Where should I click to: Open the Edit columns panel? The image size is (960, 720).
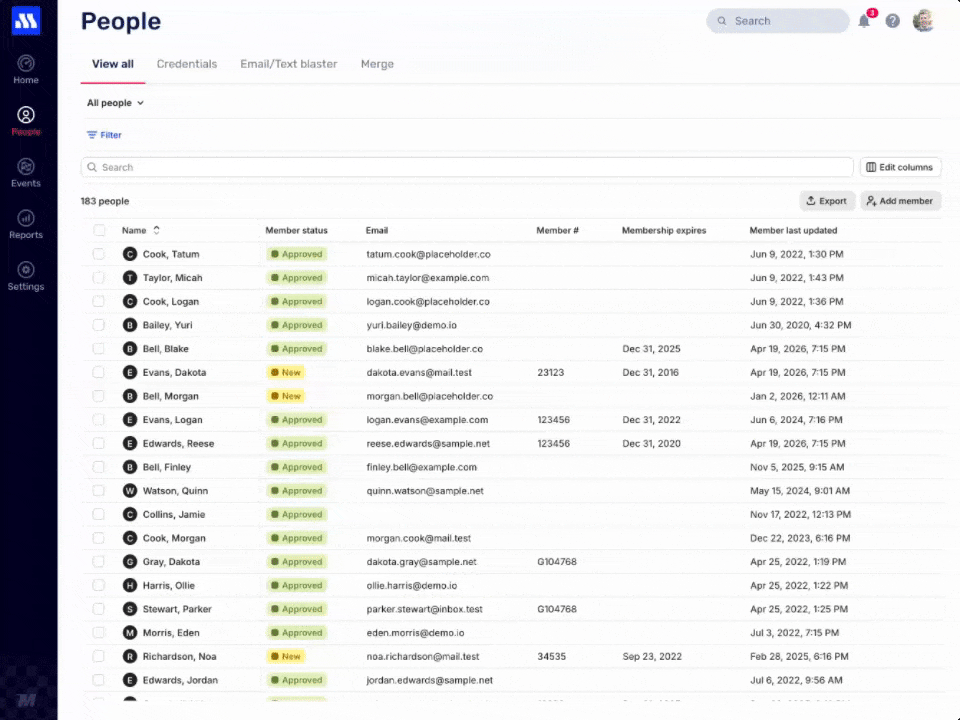(x=899, y=167)
